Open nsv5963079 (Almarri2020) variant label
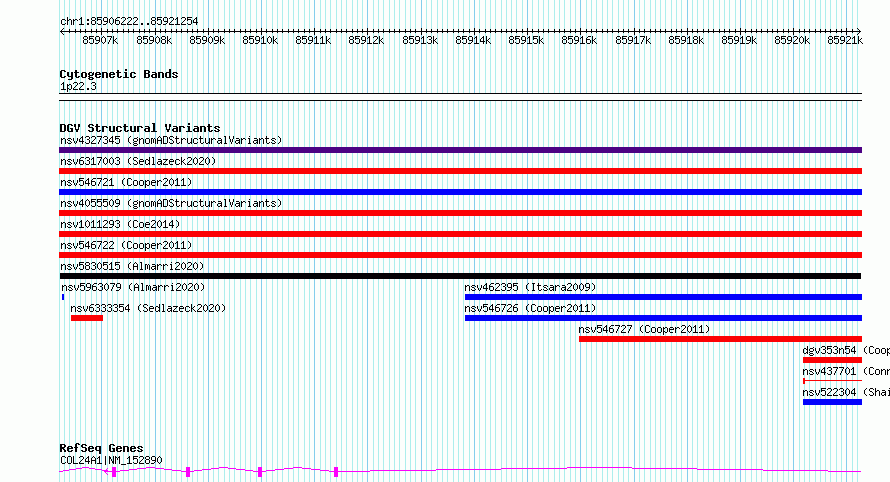Screen dimensions: 890x482 [133, 287]
